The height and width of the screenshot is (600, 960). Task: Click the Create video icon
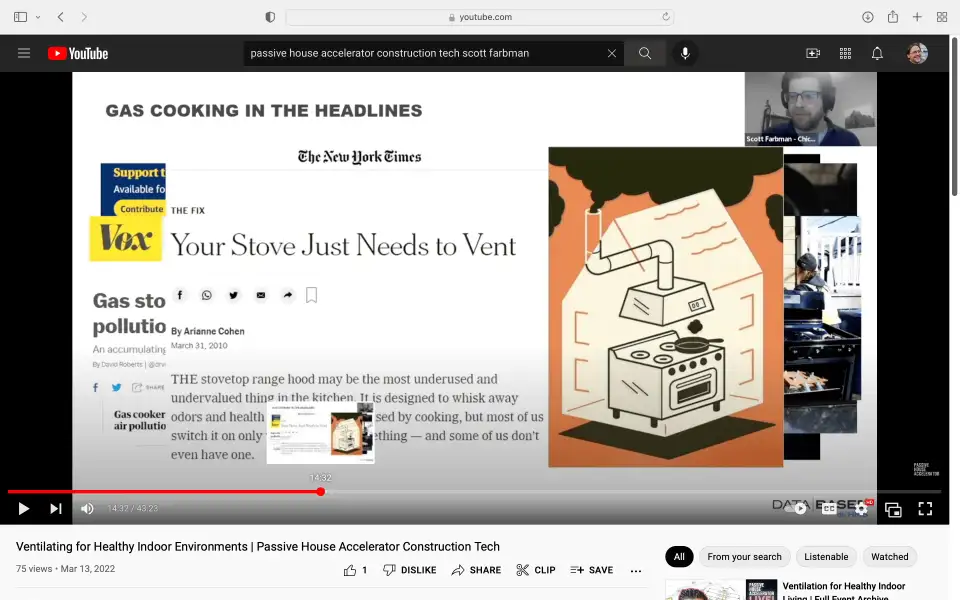pyautogui.click(x=813, y=53)
